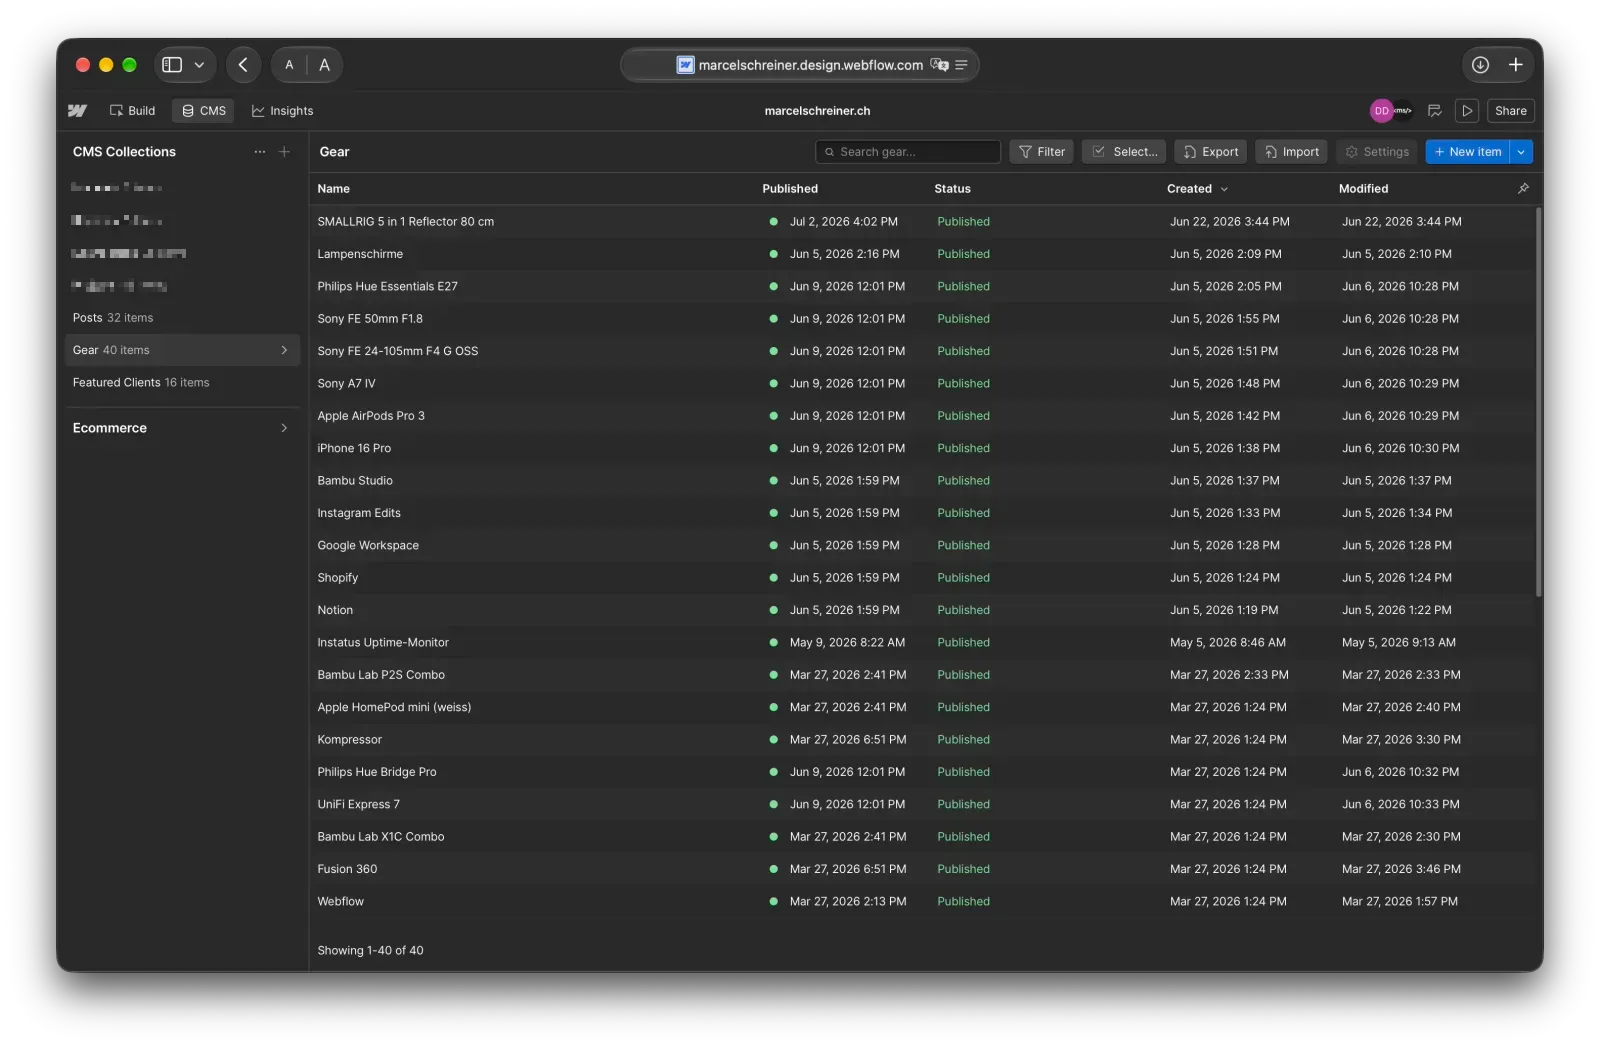
Task: Click the Filter button
Action: pyautogui.click(x=1041, y=152)
